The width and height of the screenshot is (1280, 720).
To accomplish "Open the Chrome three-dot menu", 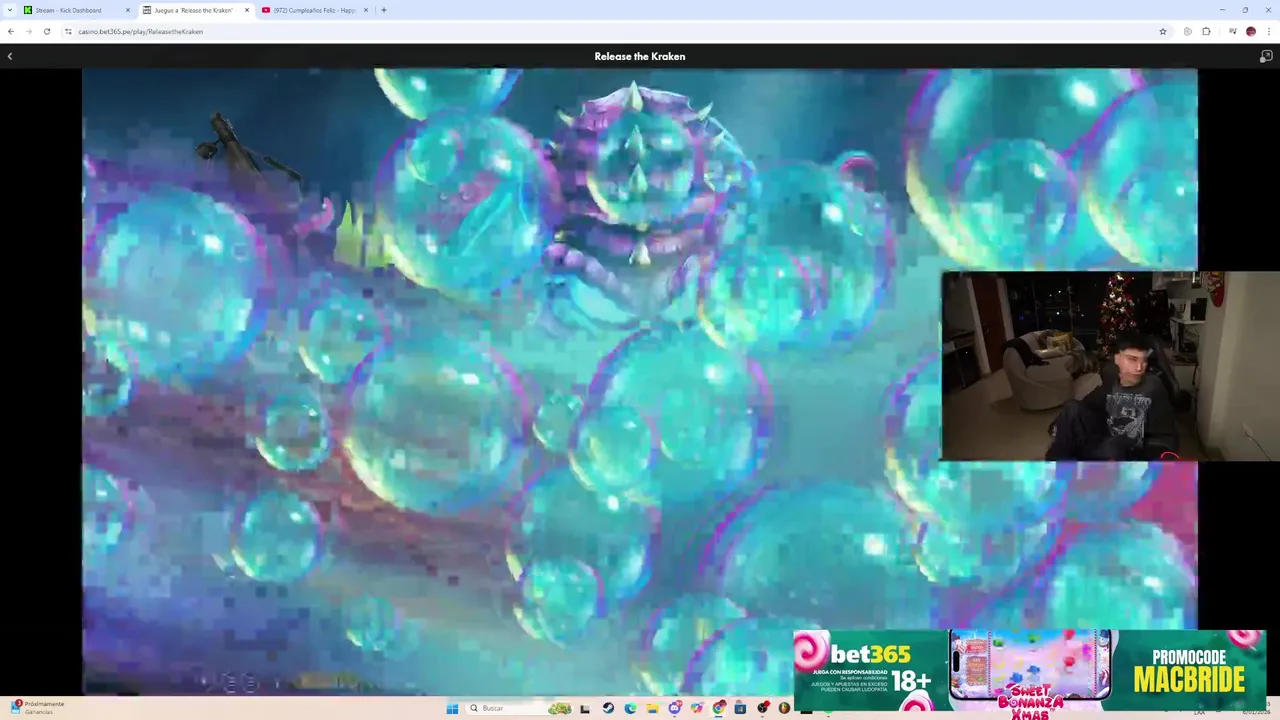I will (1269, 31).
